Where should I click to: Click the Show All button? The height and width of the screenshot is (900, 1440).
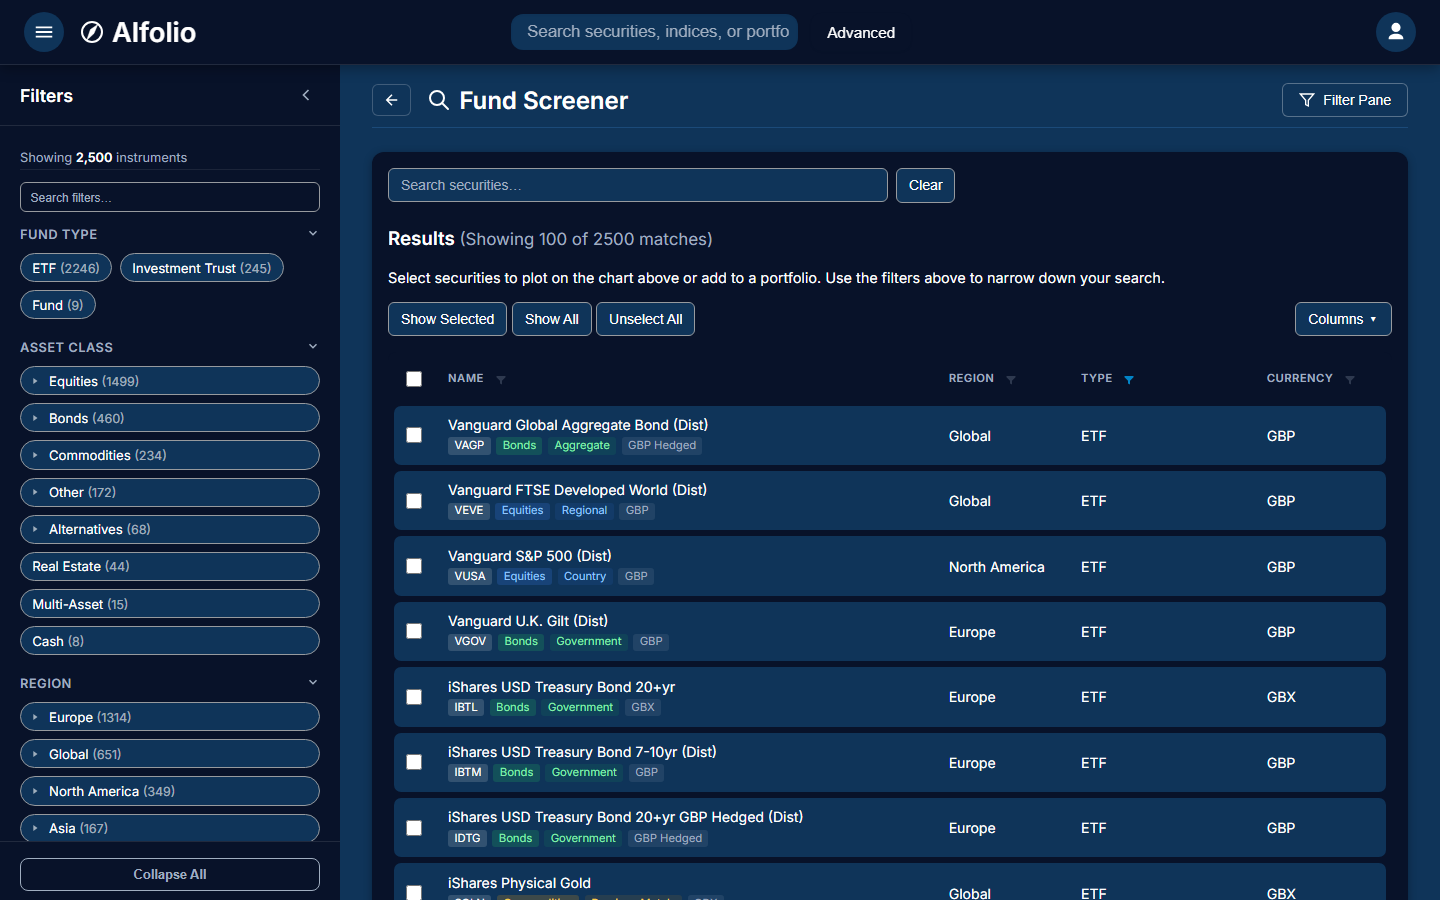(552, 319)
